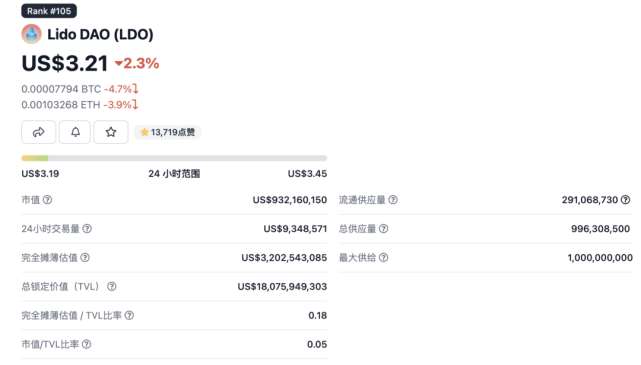Click the yellow star in 13,719点赞 badge
This screenshot has height=365, width=641.
point(144,132)
